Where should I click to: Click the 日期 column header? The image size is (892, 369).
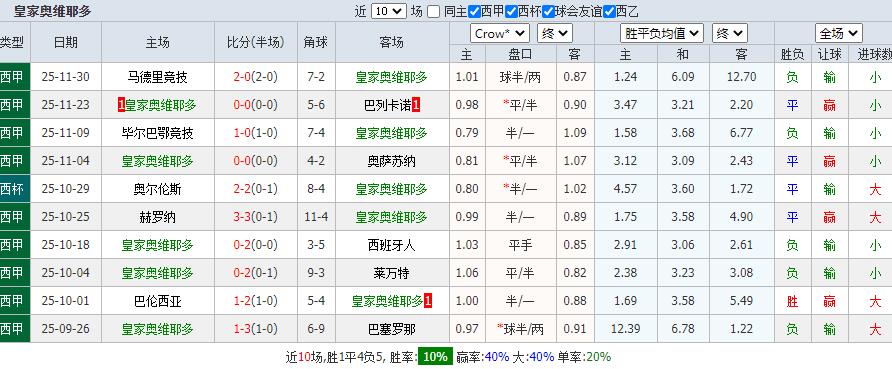pos(66,42)
